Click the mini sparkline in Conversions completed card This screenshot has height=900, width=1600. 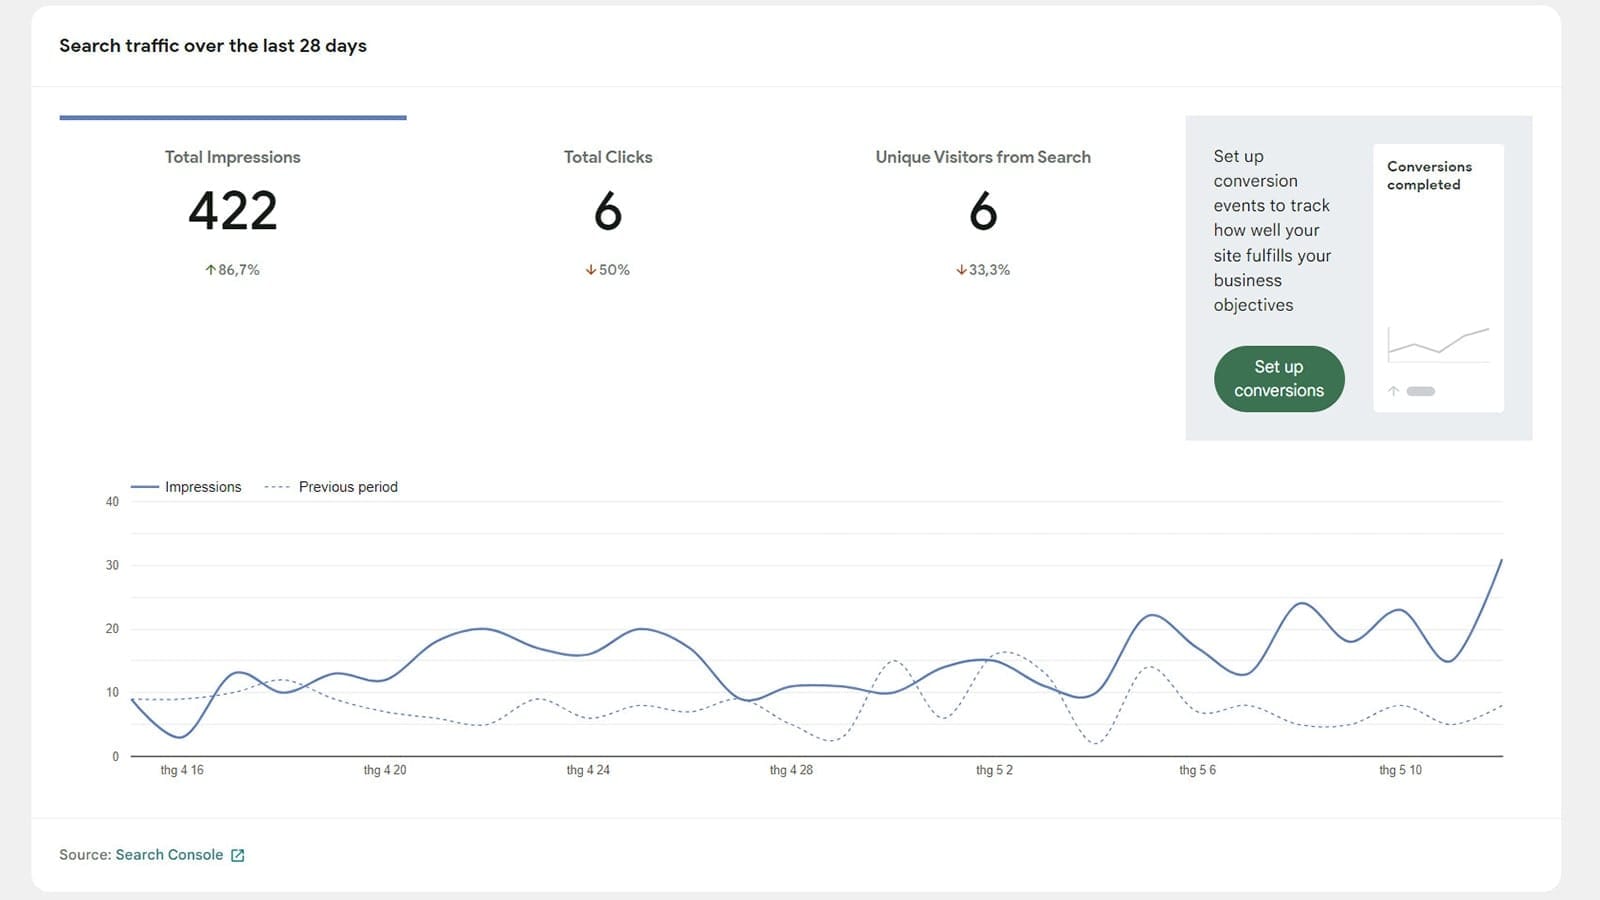1438,343
